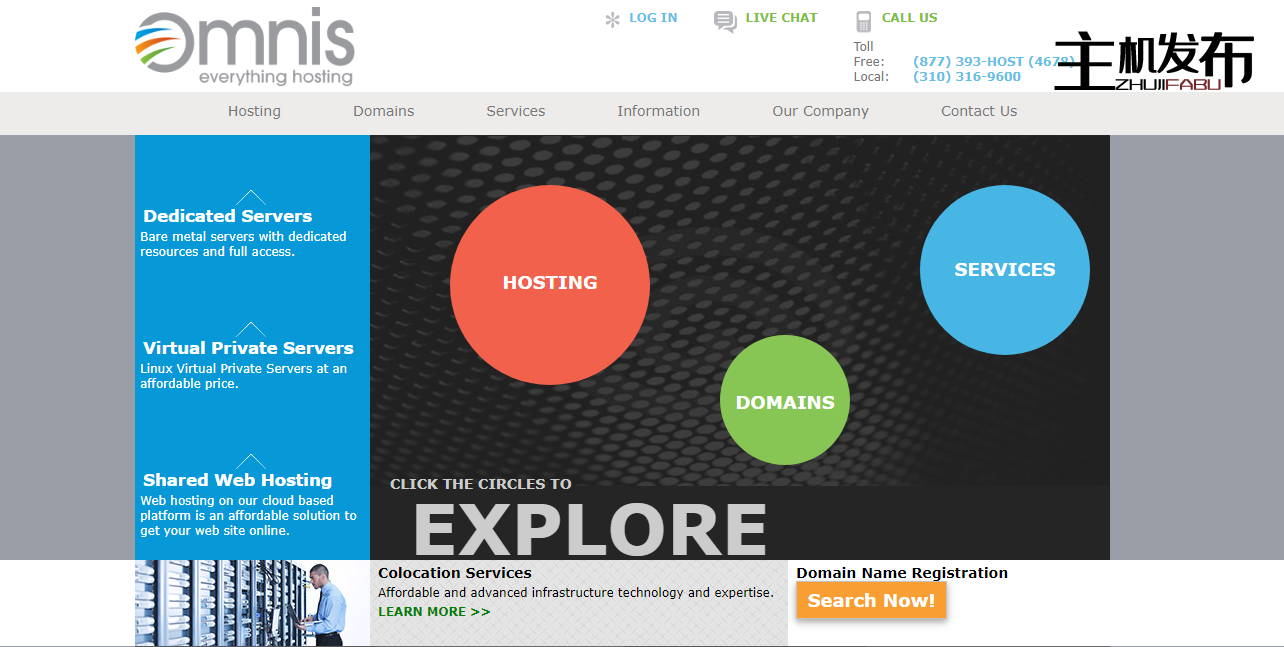Follow the Learn More link for Colocation
Screen dimensions: 1284x647
[x=434, y=612]
